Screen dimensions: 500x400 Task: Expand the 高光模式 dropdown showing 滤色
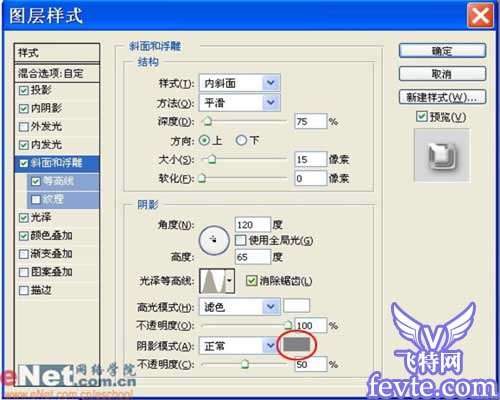(x=240, y=307)
